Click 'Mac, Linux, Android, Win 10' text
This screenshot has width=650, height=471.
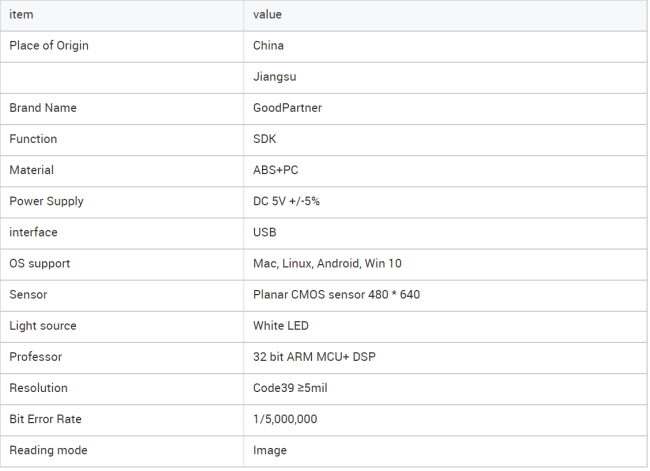(x=327, y=264)
